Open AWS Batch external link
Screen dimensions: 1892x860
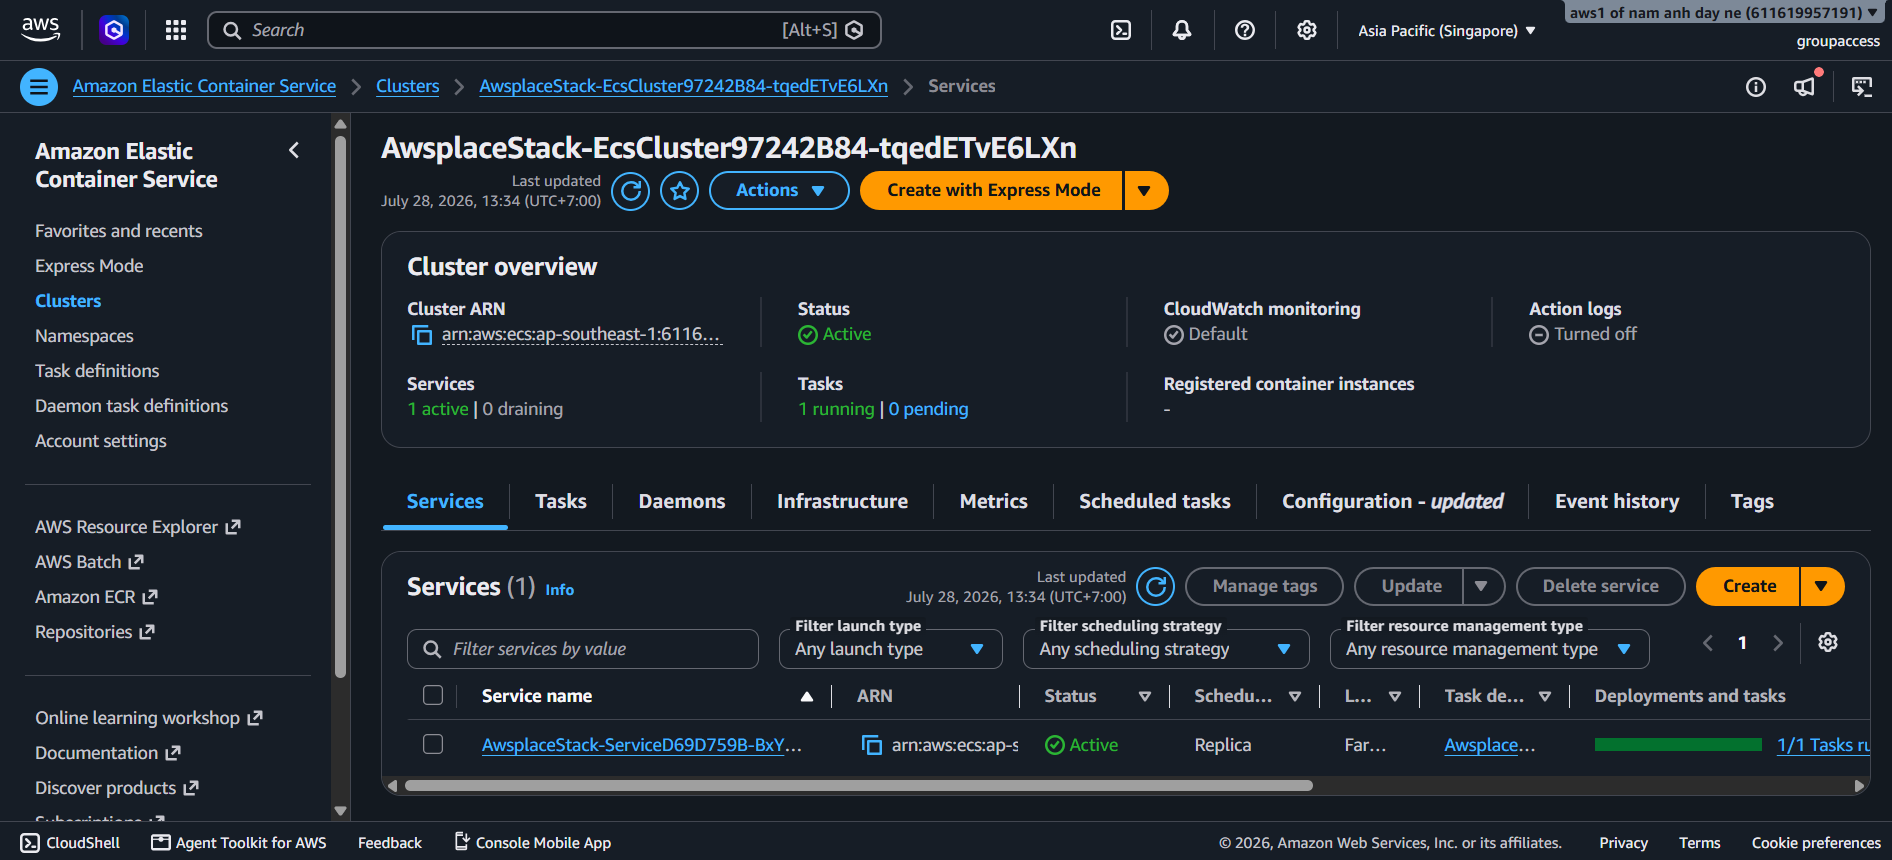[x=90, y=562]
